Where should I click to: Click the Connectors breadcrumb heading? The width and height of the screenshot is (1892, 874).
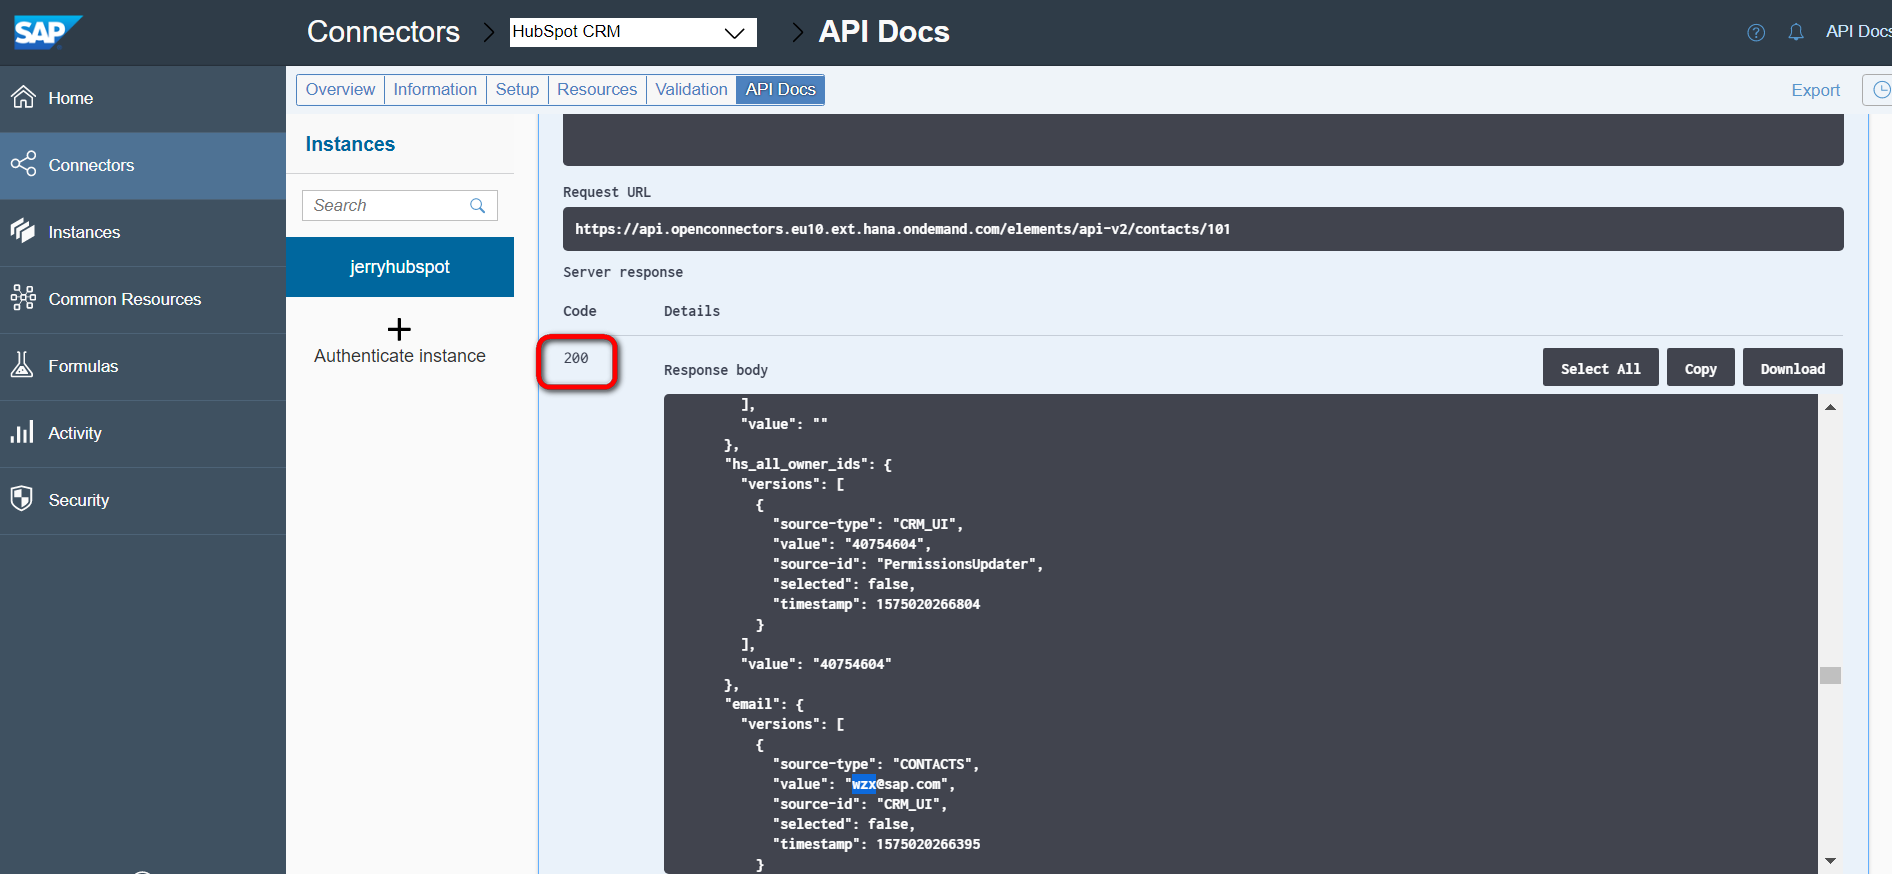coord(383,32)
